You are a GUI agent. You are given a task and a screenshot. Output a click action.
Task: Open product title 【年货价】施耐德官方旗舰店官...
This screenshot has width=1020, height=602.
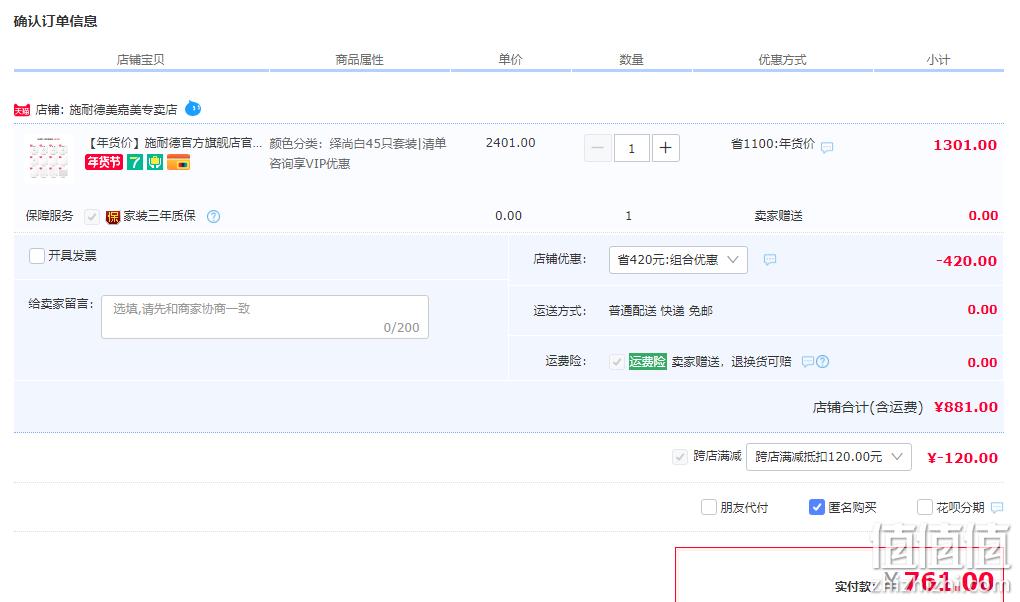(x=174, y=143)
